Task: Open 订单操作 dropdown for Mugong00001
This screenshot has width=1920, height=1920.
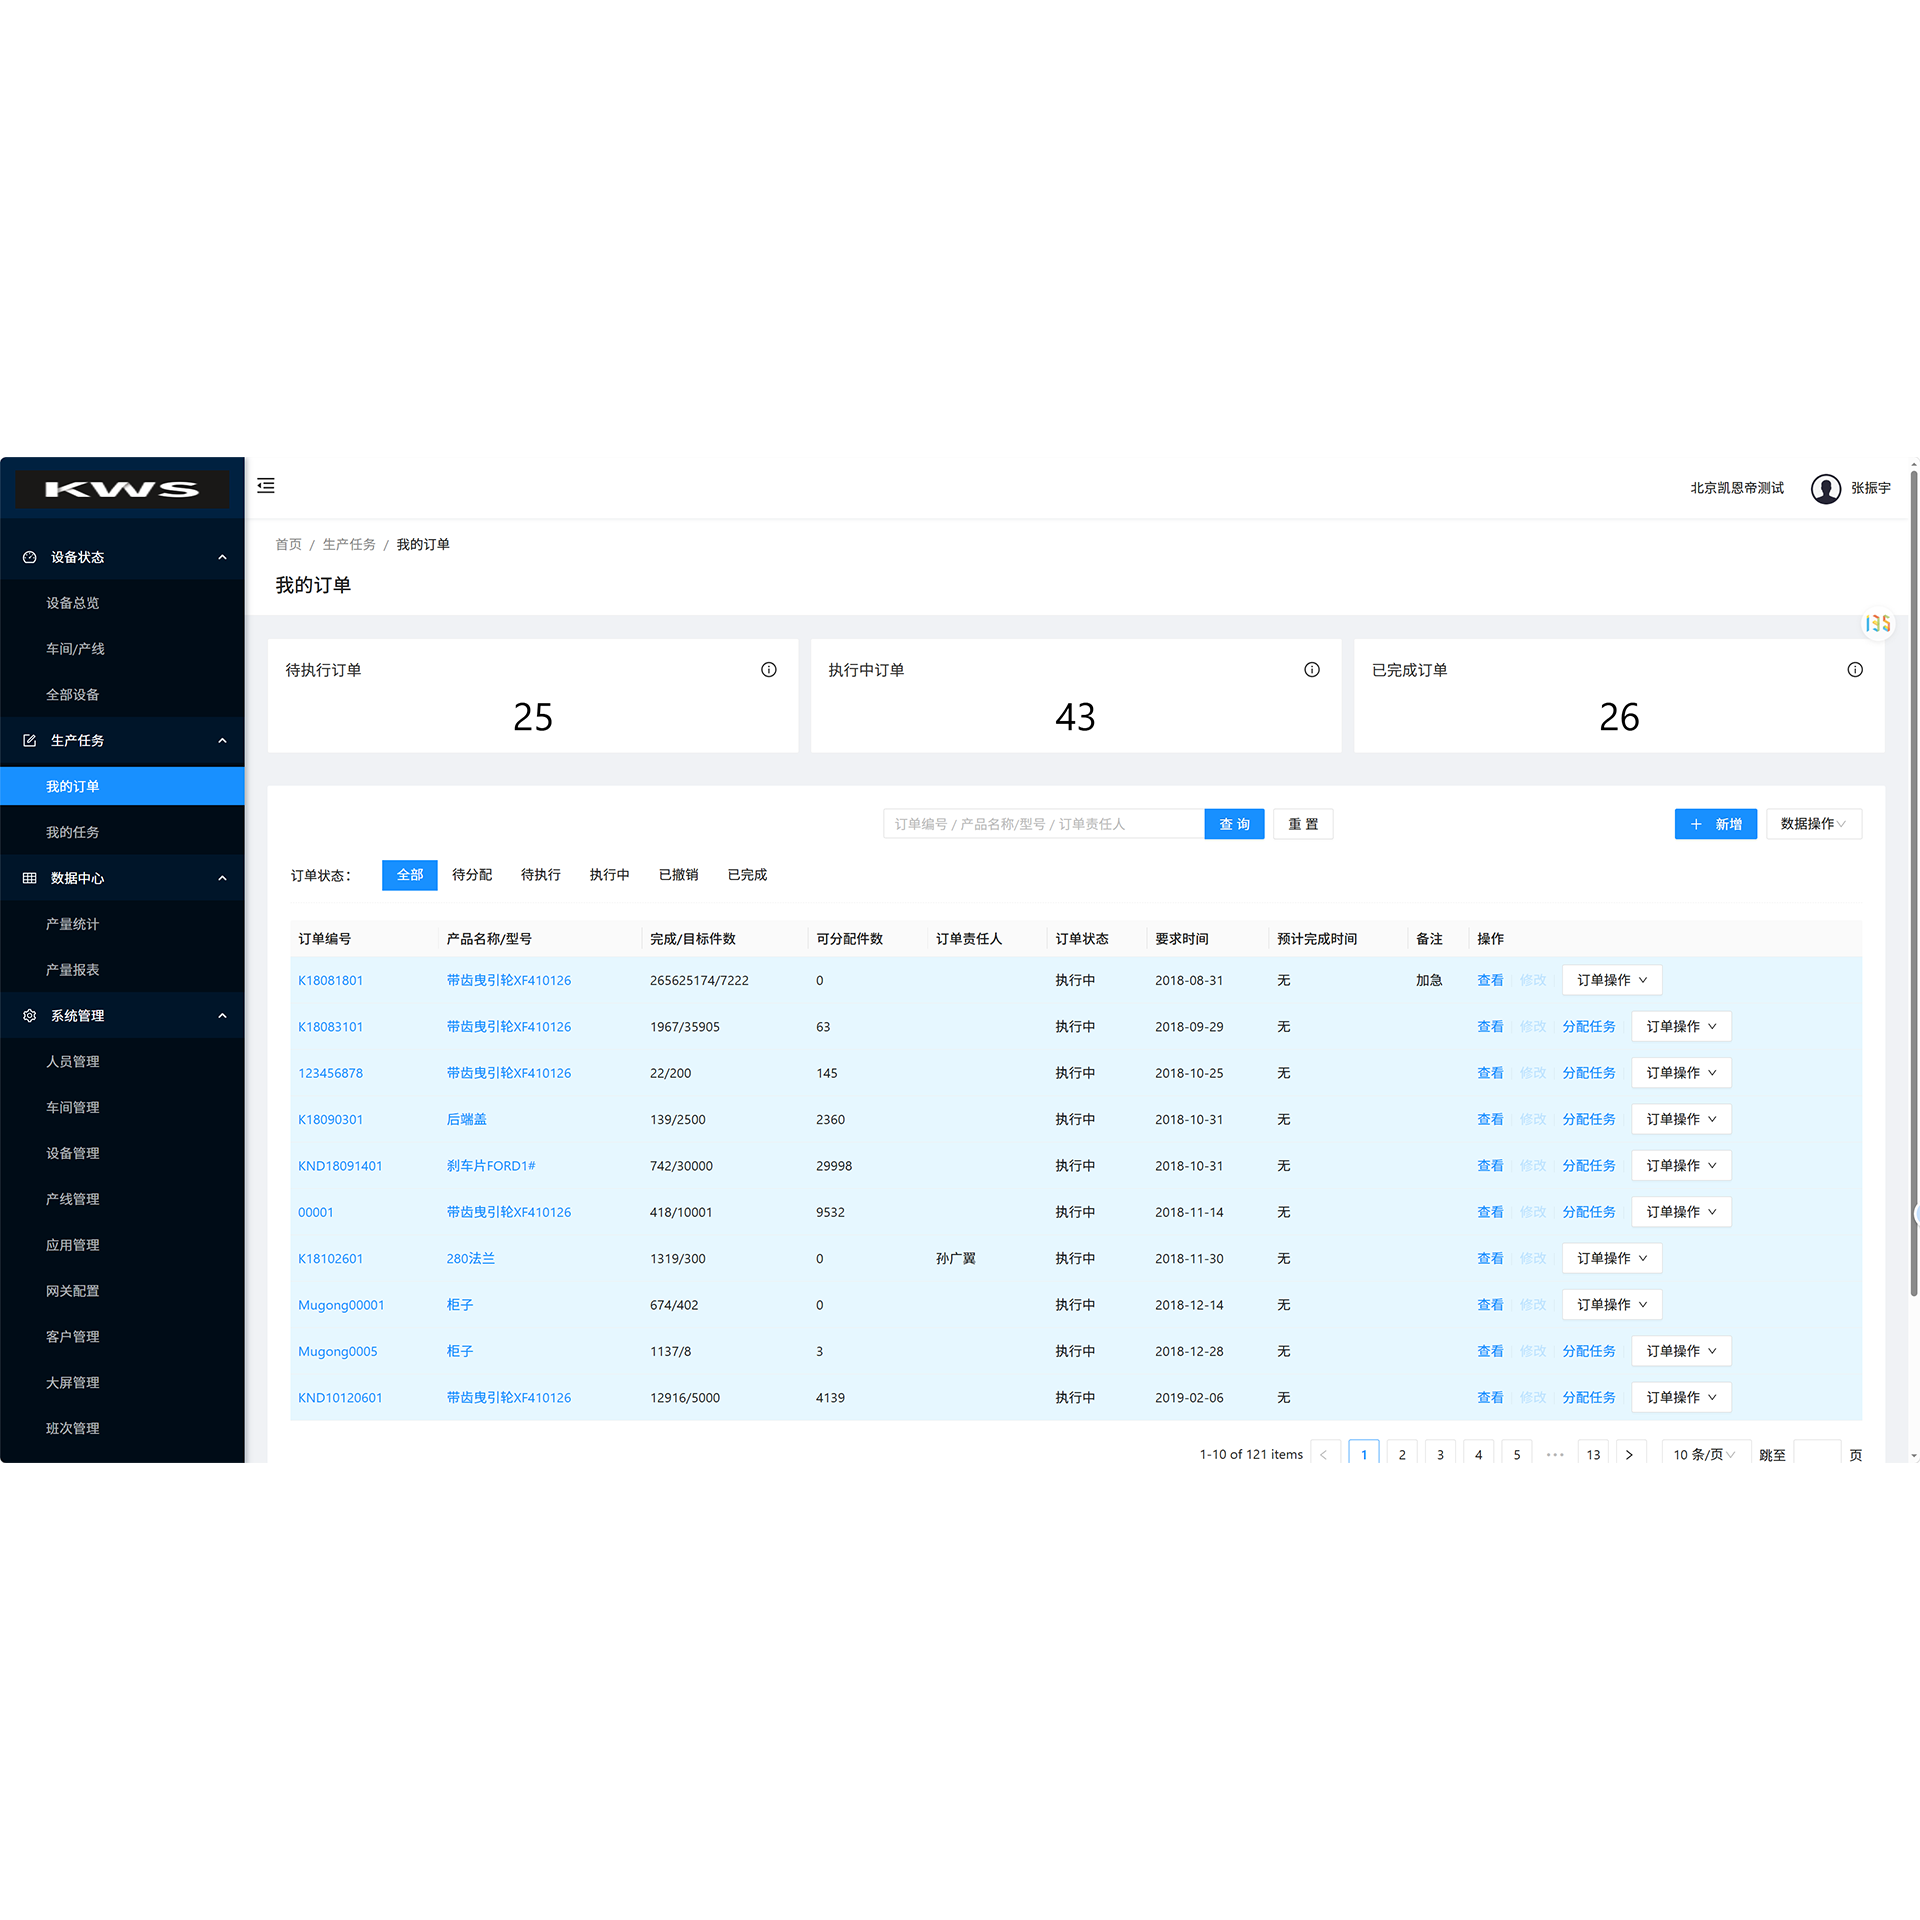Action: [1612, 1305]
